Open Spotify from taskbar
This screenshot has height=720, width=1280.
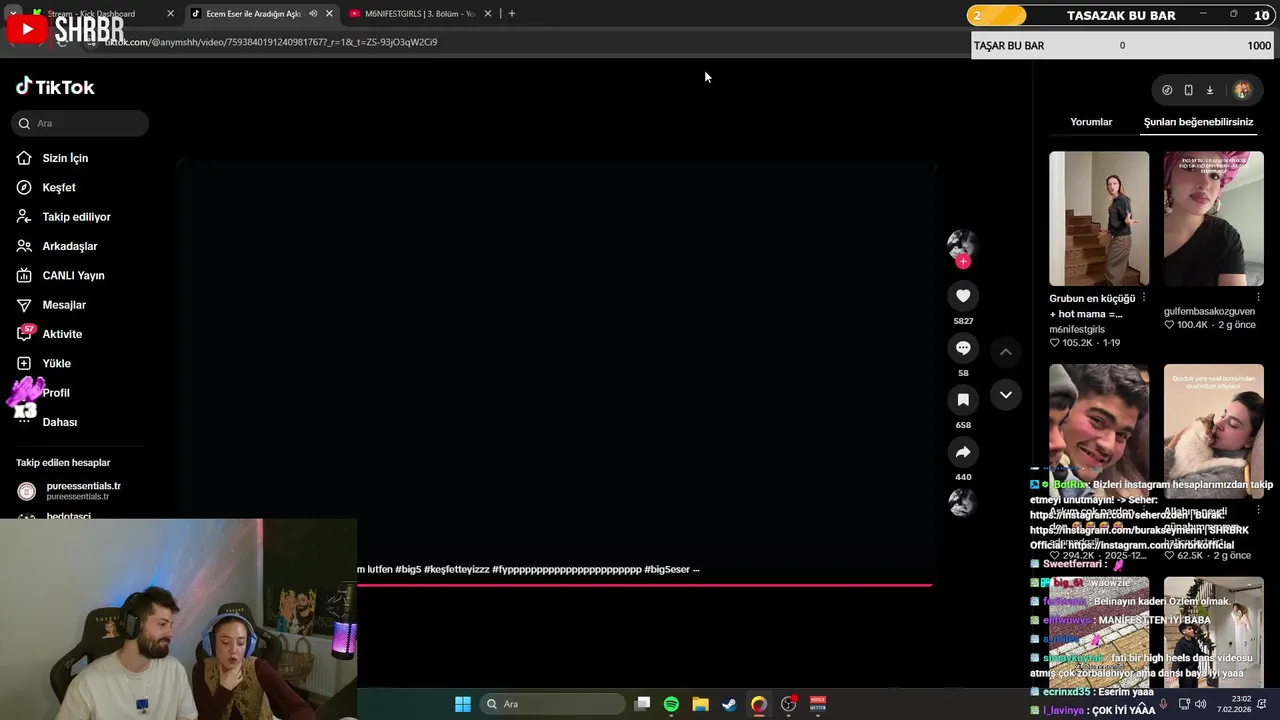671,704
